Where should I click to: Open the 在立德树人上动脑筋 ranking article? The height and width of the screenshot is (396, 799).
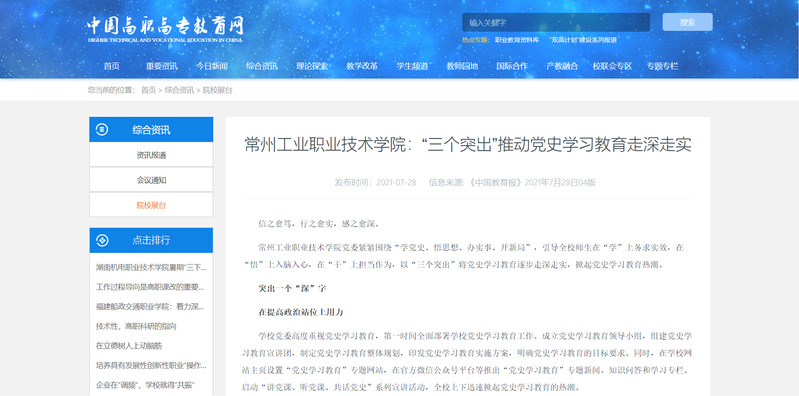tap(129, 346)
